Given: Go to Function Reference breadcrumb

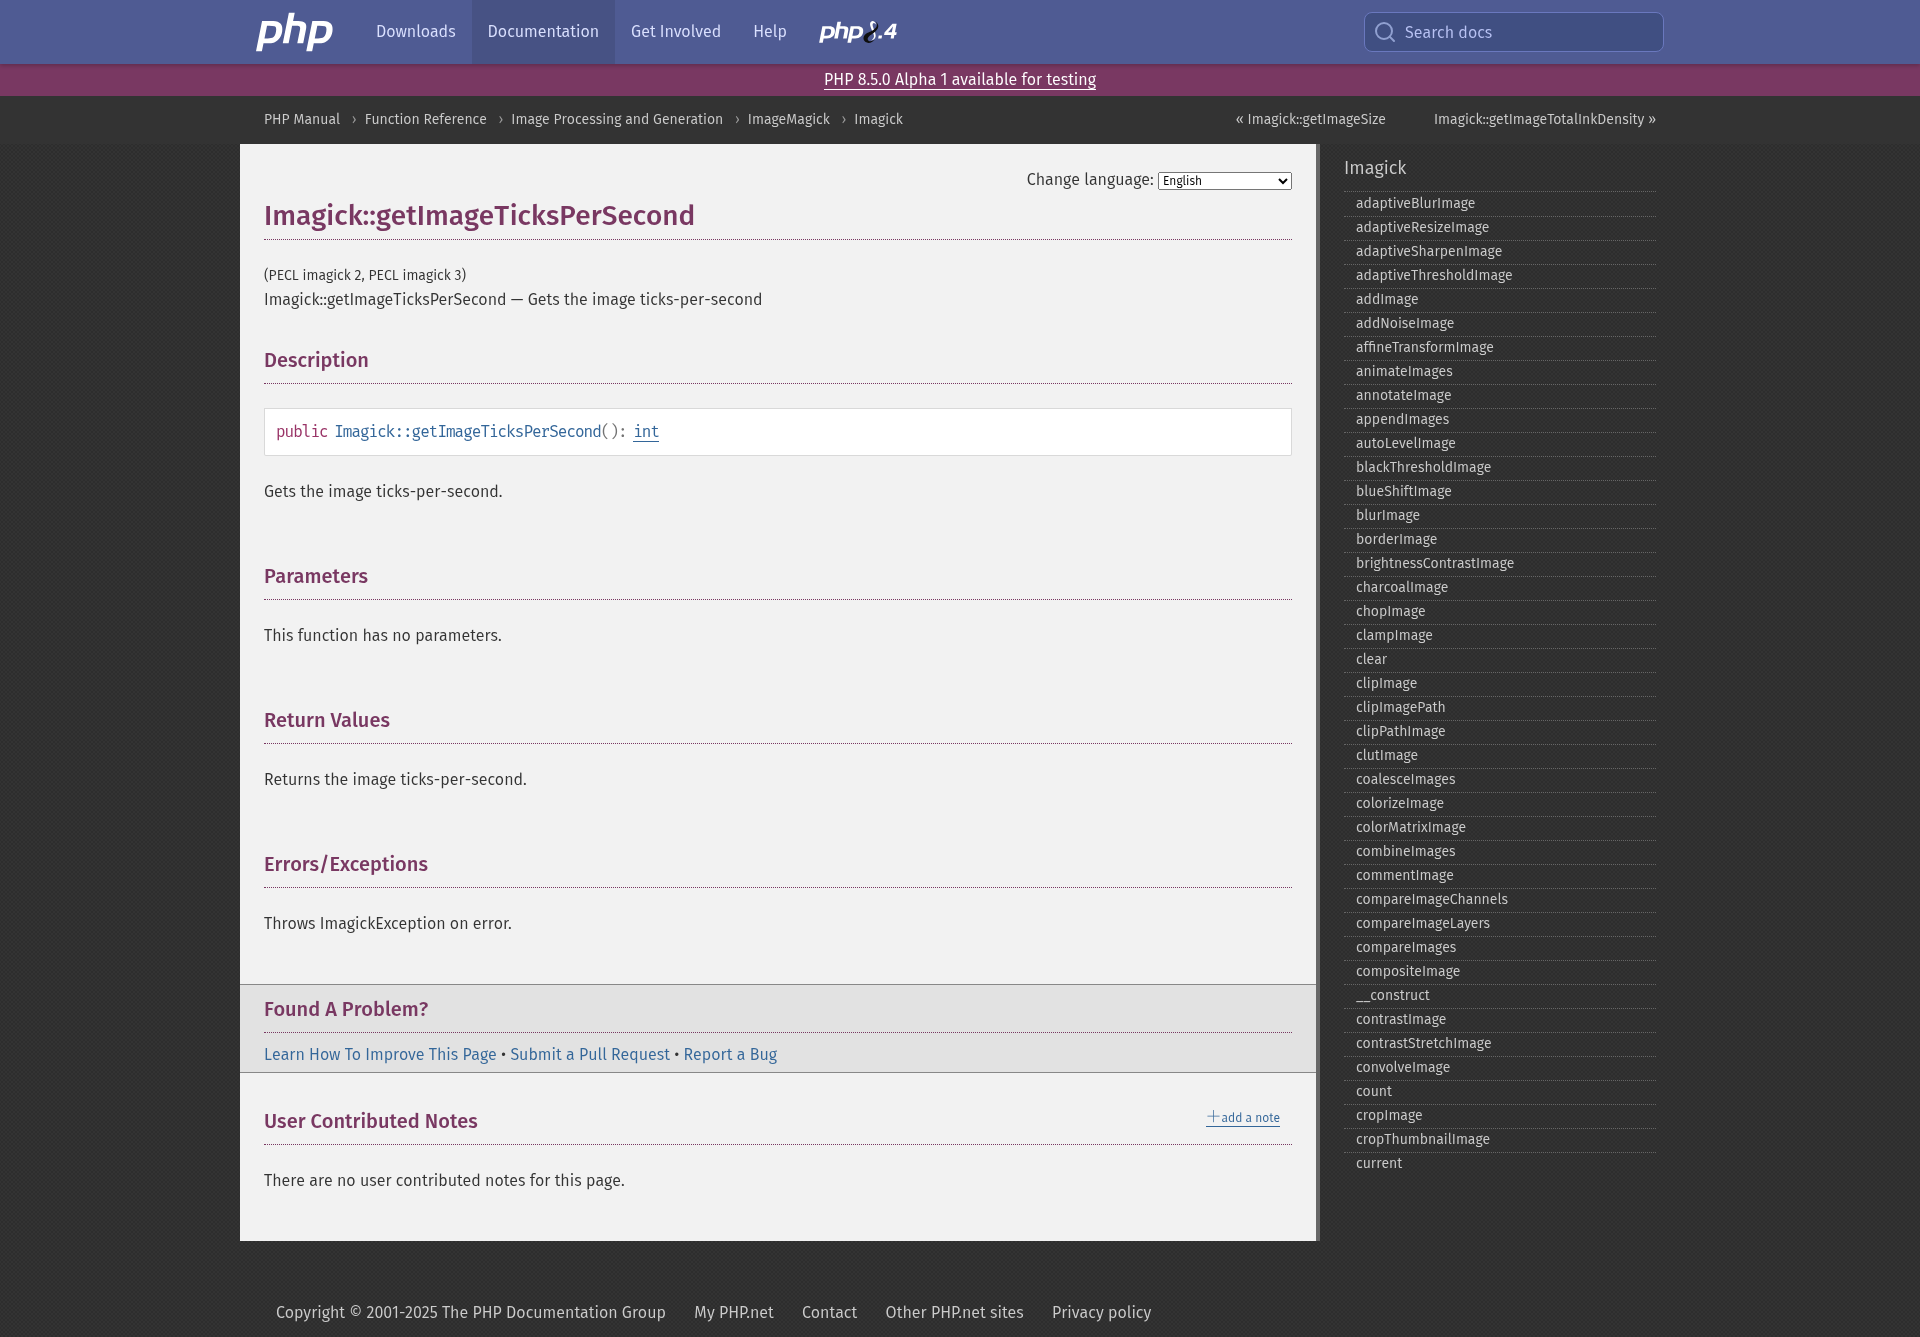Looking at the screenshot, I should (x=426, y=119).
